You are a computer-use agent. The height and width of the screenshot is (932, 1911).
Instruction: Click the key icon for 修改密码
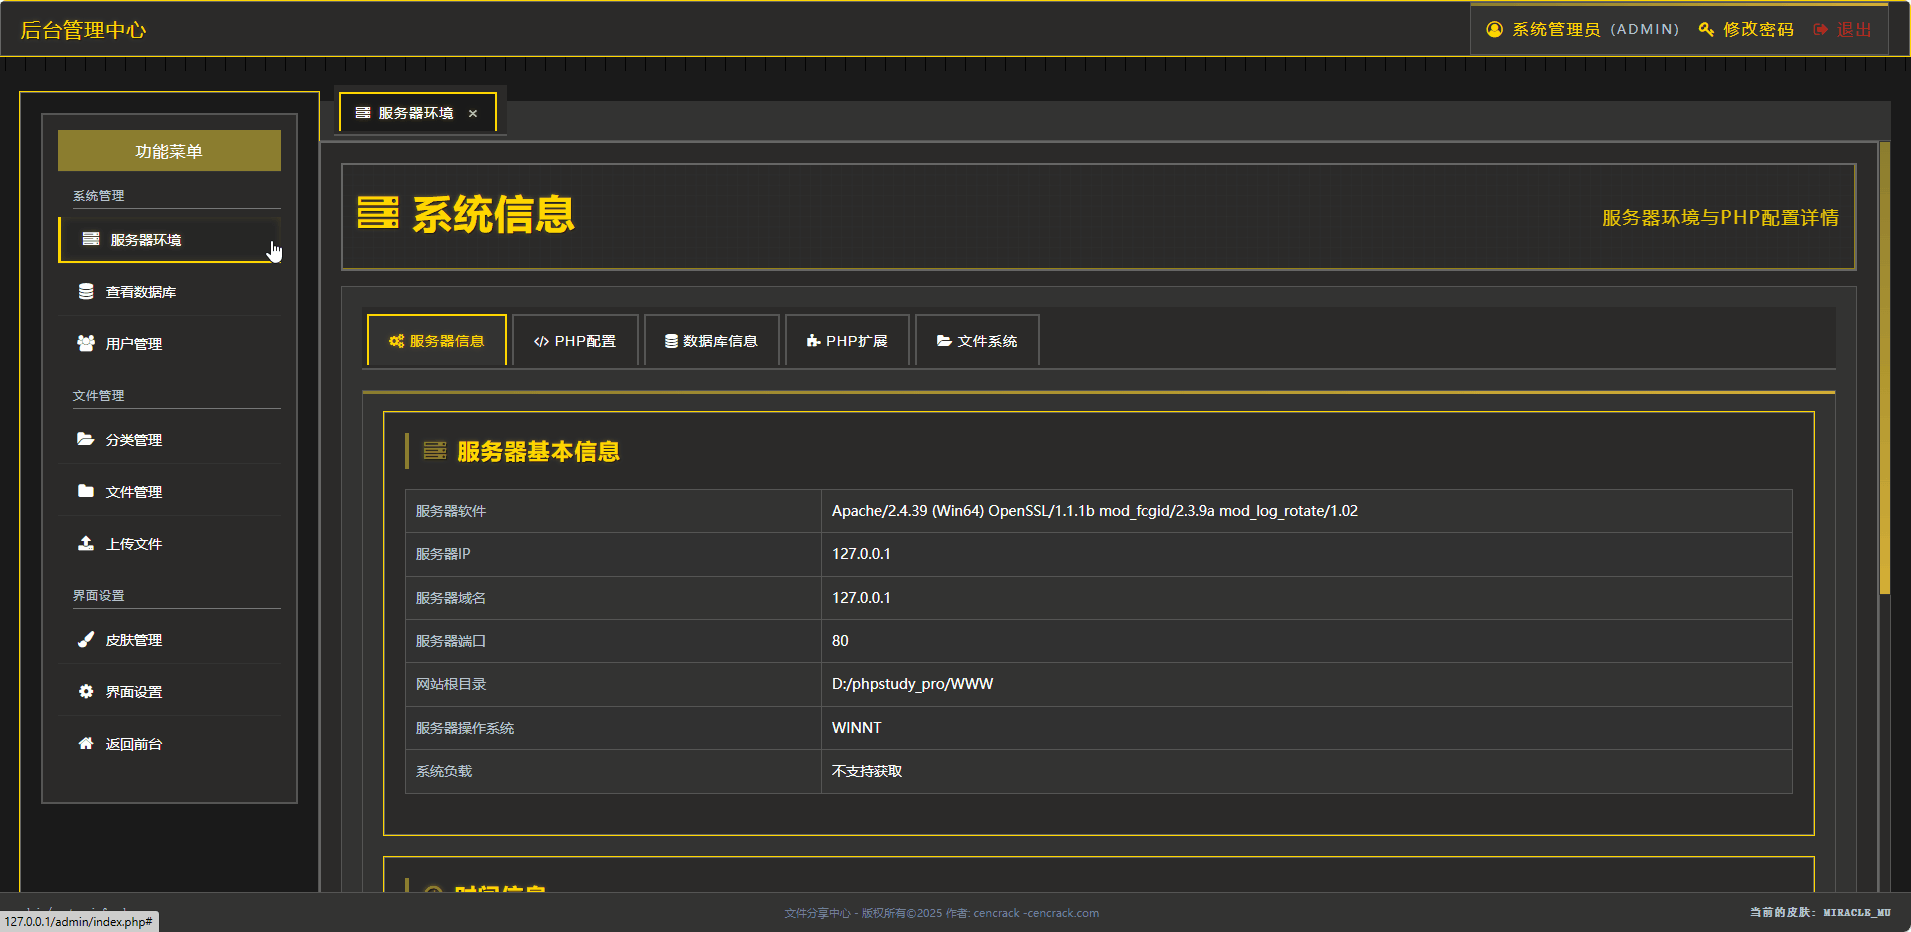click(1706, 30)
